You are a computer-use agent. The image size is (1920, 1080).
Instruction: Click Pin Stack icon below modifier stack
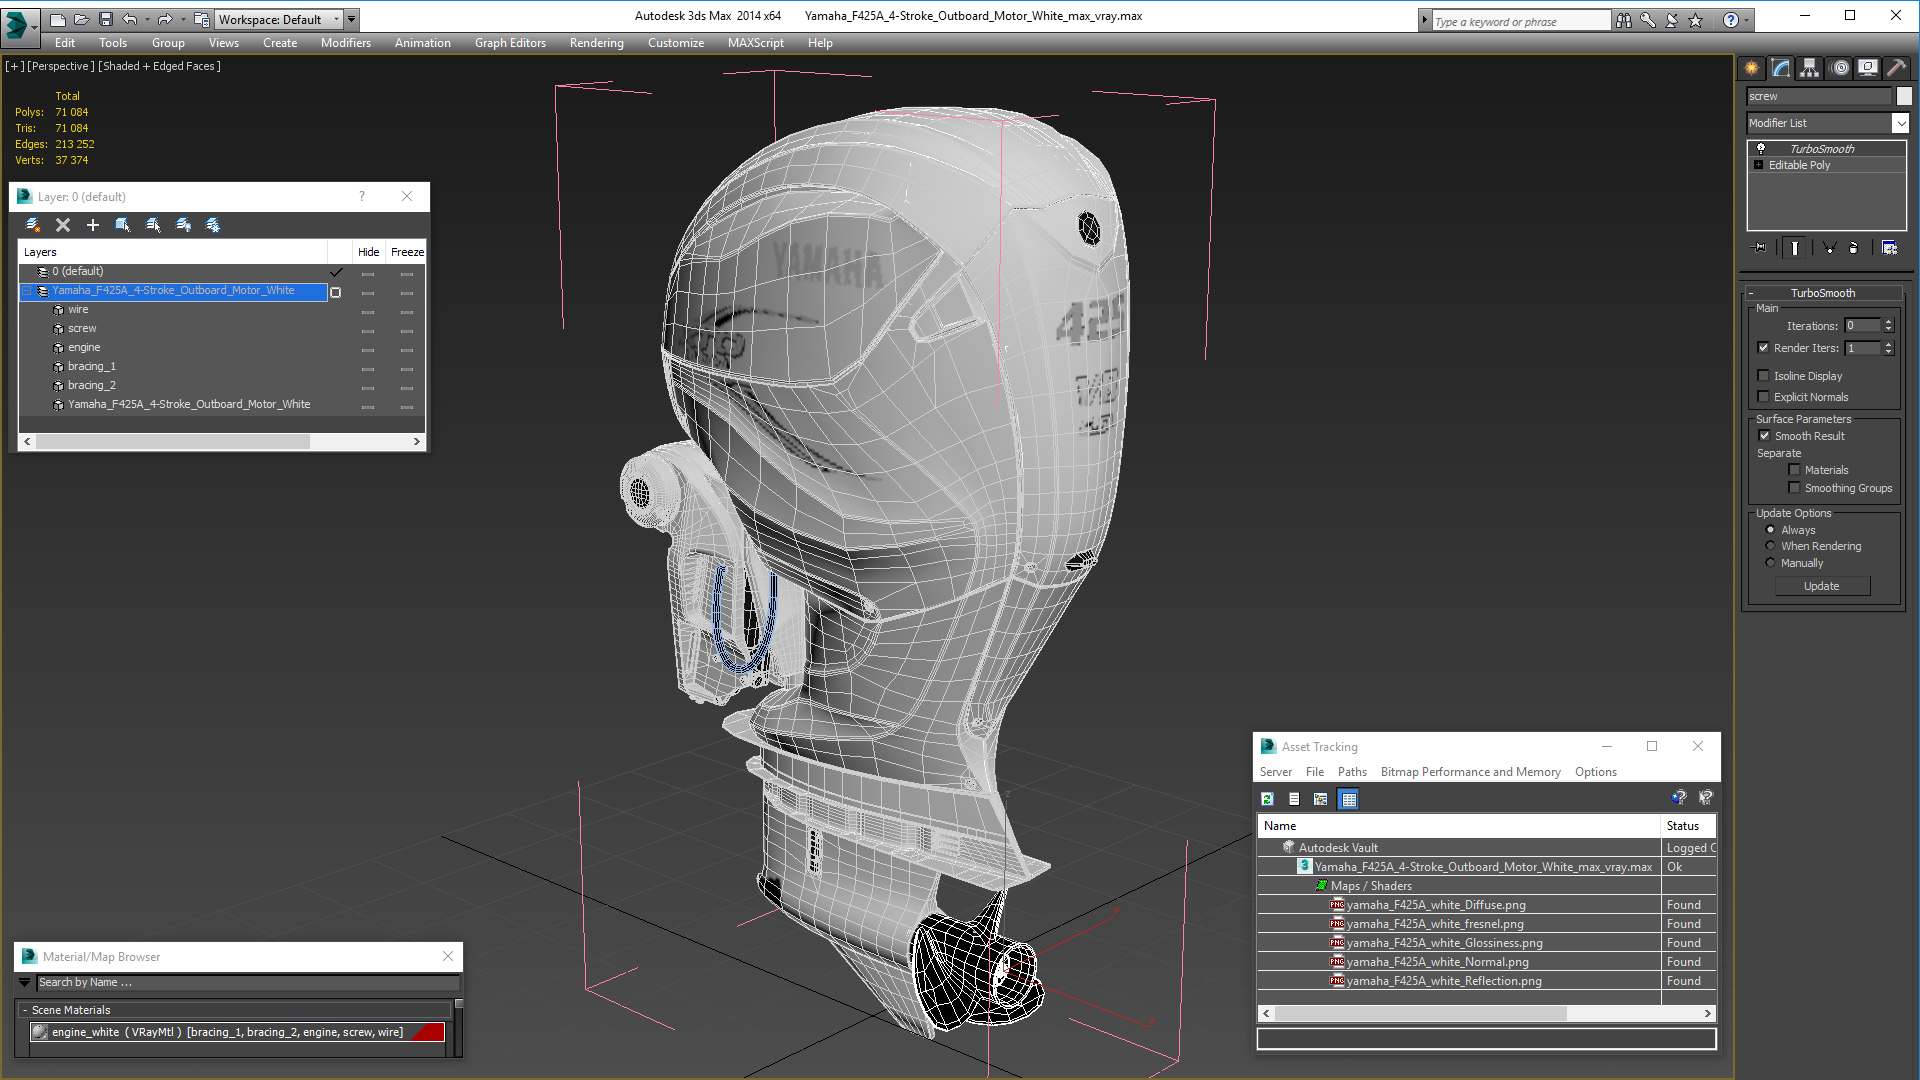pyautogui.click(x=1760, y=247)
